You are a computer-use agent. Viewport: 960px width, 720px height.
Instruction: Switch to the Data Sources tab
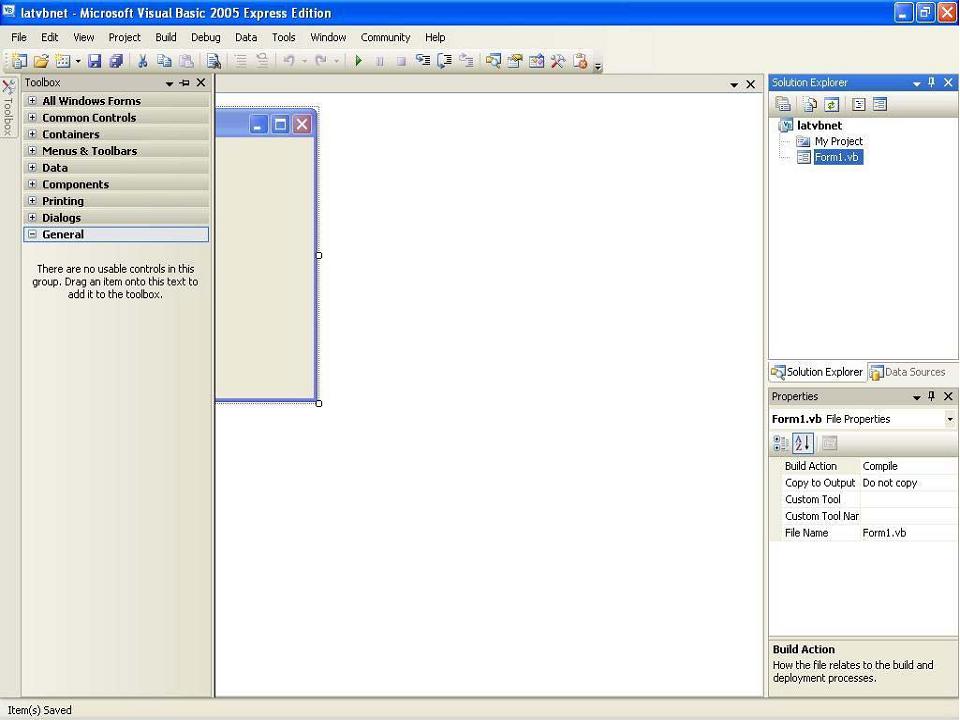coord(908,372)
